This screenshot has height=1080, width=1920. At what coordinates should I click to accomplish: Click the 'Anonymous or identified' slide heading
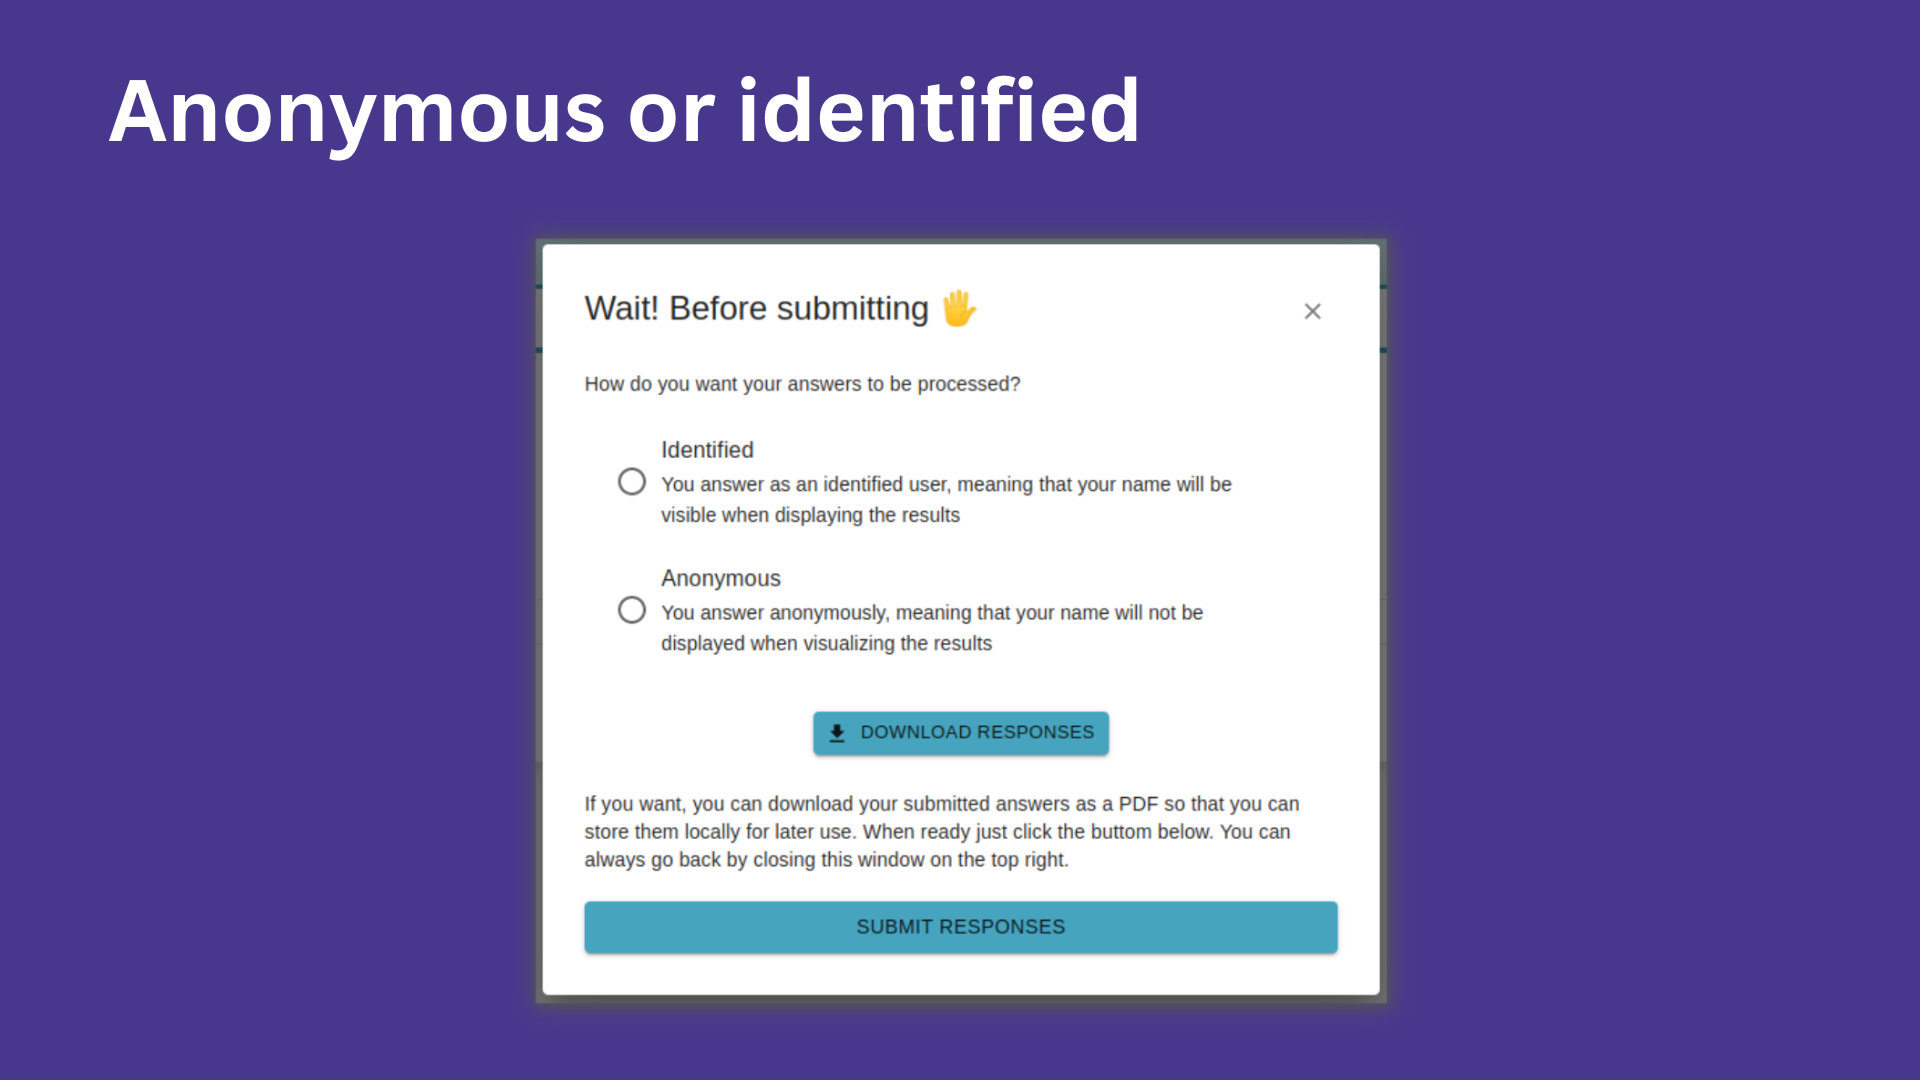(624, 110)
